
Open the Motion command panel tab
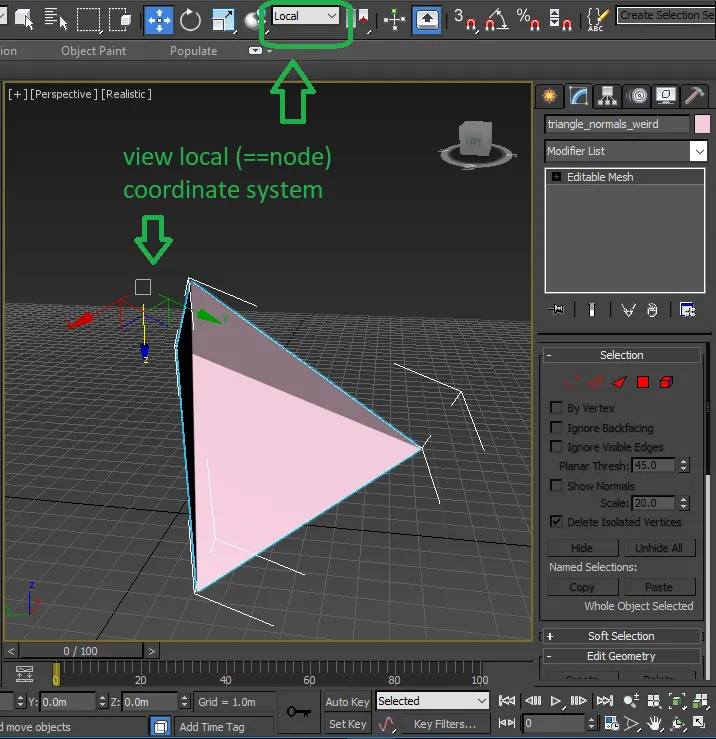(637, 96)
